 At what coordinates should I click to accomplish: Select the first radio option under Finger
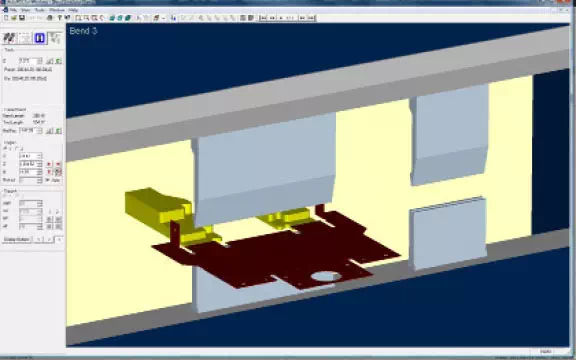[x=5, y=148]
